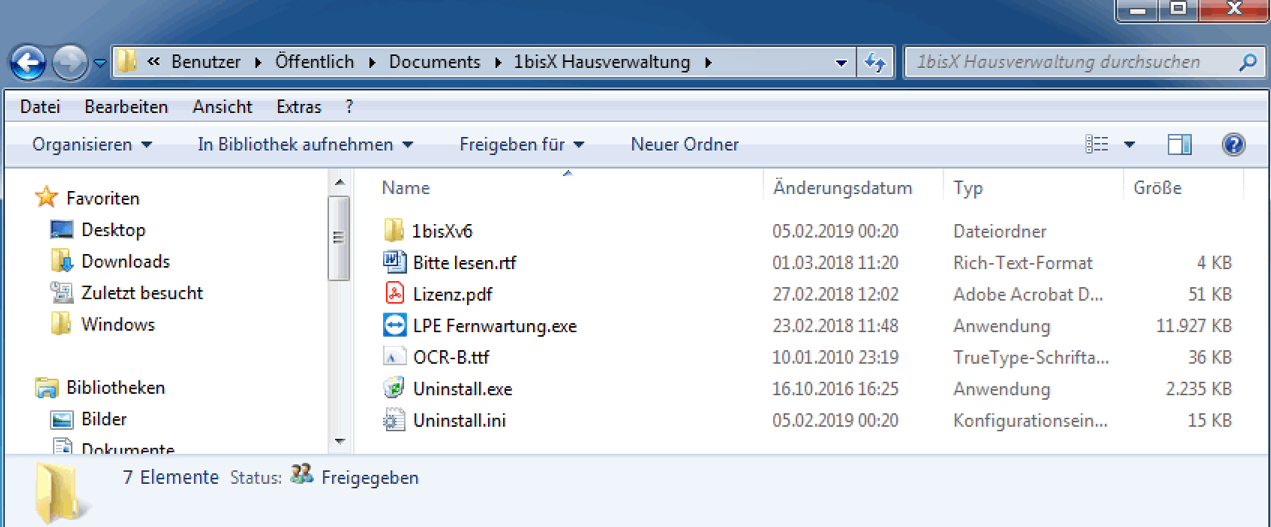Open the Freigeben für dropdown

point(521,145)
